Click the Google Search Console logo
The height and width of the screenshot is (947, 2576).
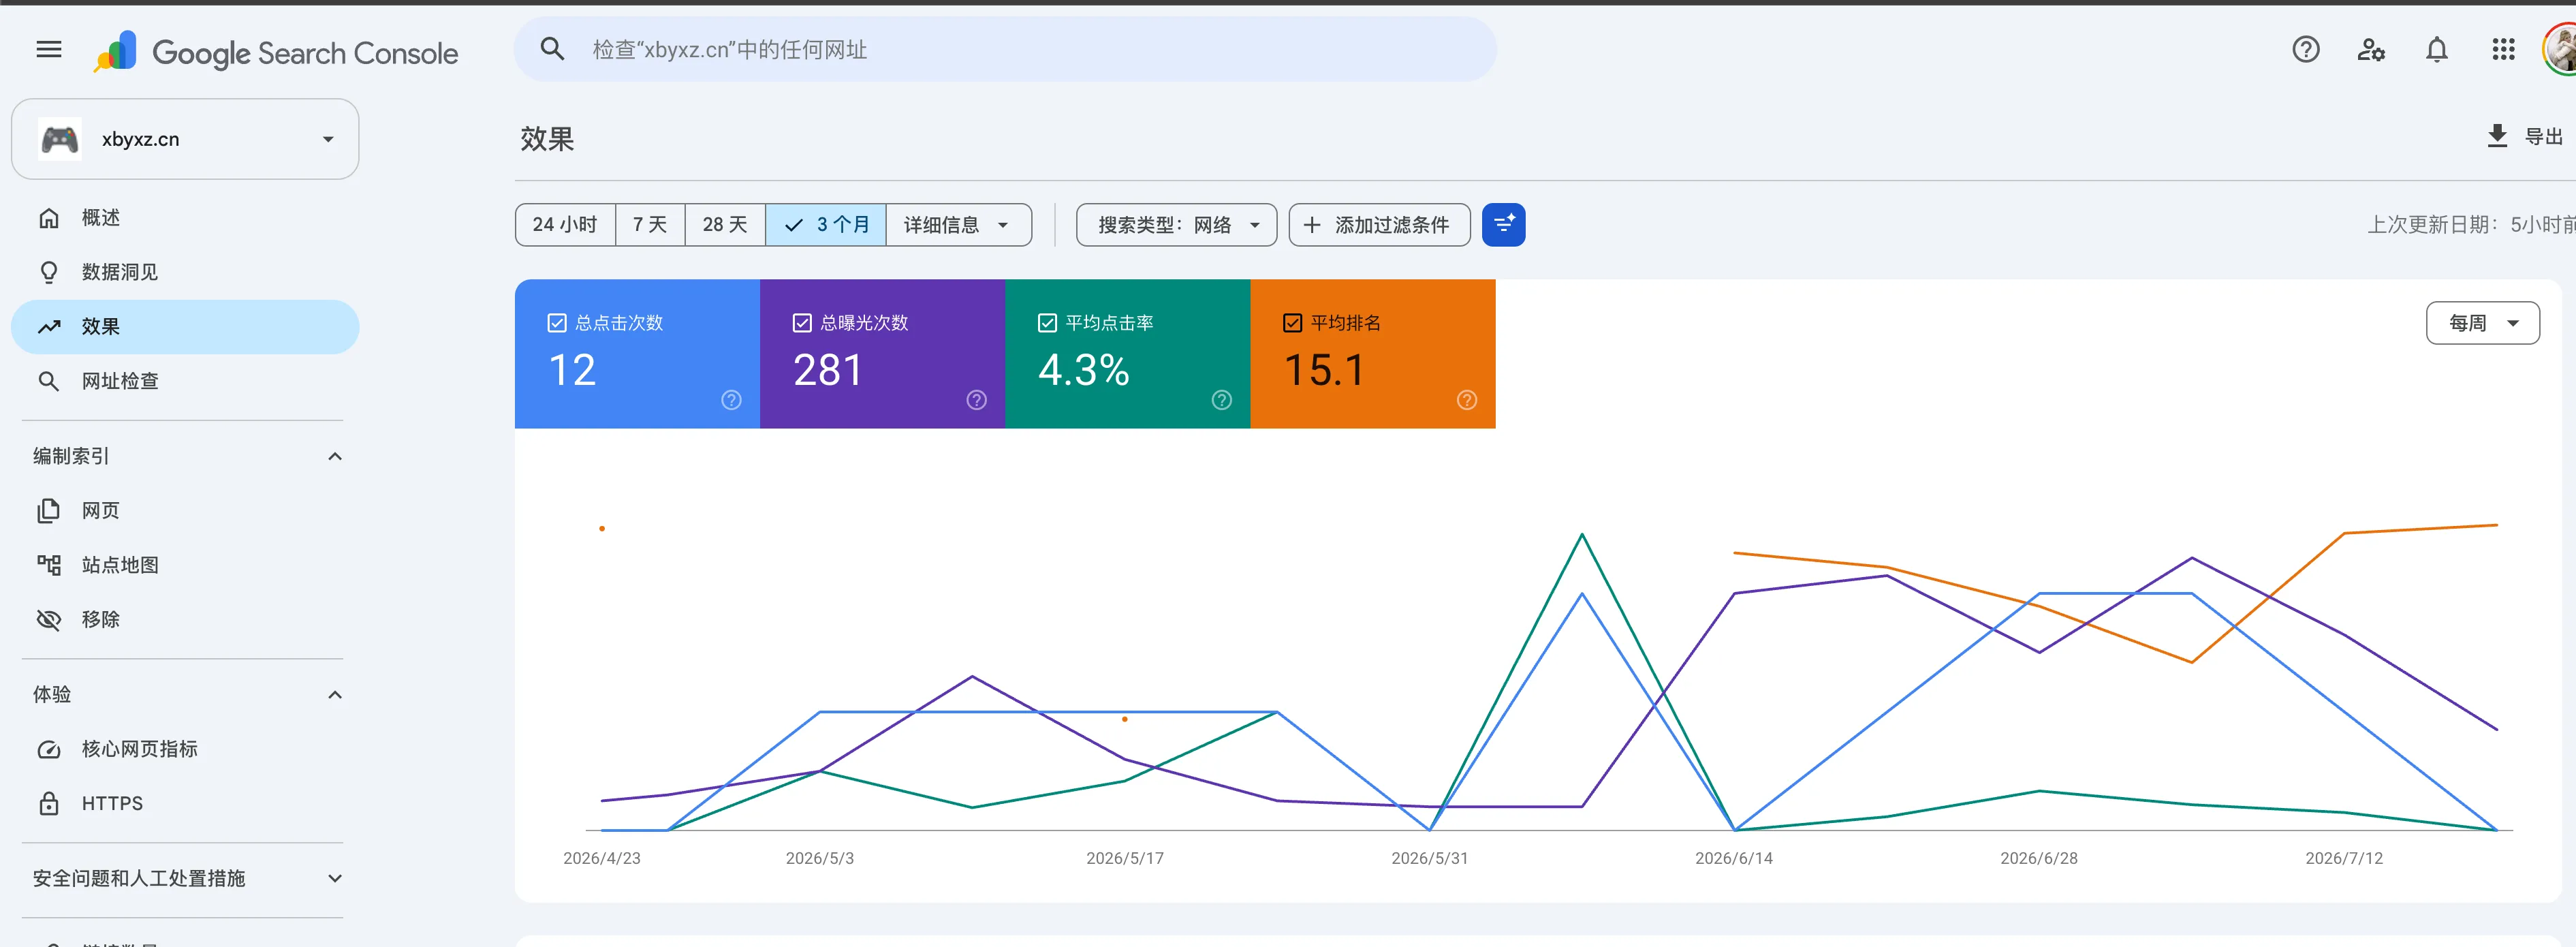(276, 52)
